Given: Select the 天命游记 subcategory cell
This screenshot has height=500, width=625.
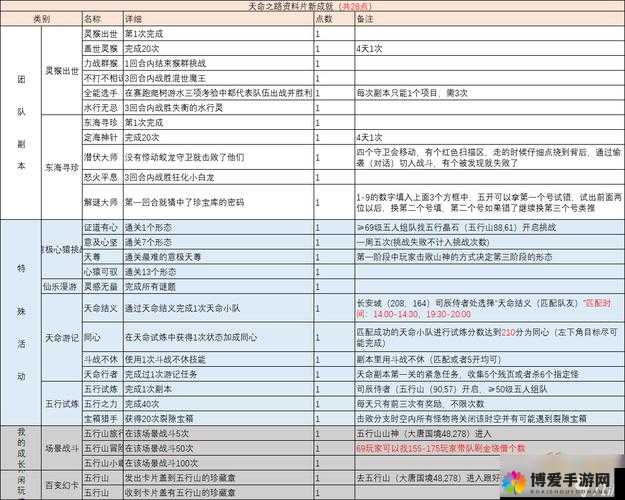Looking at the screenshot, I should coord(62,338).
